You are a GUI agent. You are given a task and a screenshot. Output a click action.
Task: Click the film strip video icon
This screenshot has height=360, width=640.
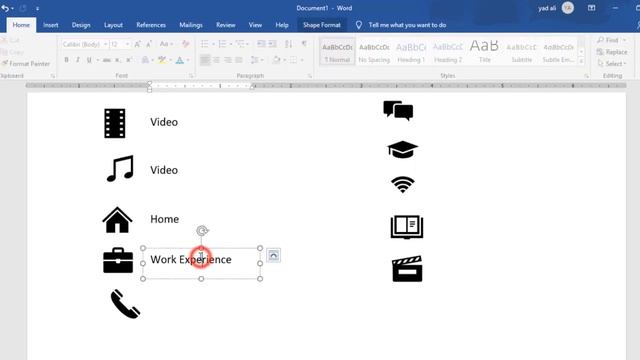coord(115,123)
